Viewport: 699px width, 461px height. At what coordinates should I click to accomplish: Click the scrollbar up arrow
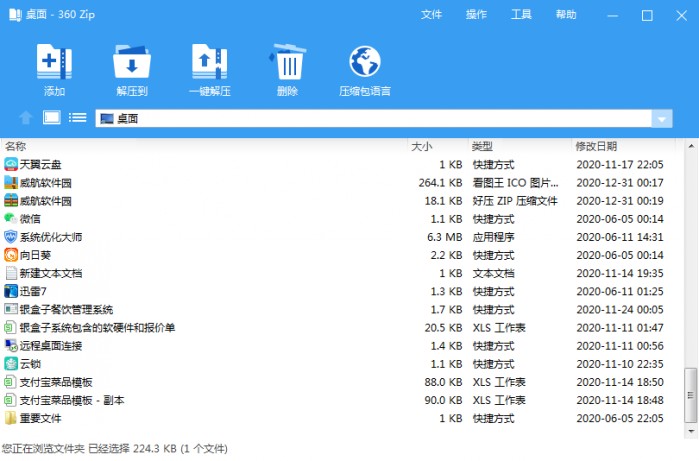click(x=691, y=146)
